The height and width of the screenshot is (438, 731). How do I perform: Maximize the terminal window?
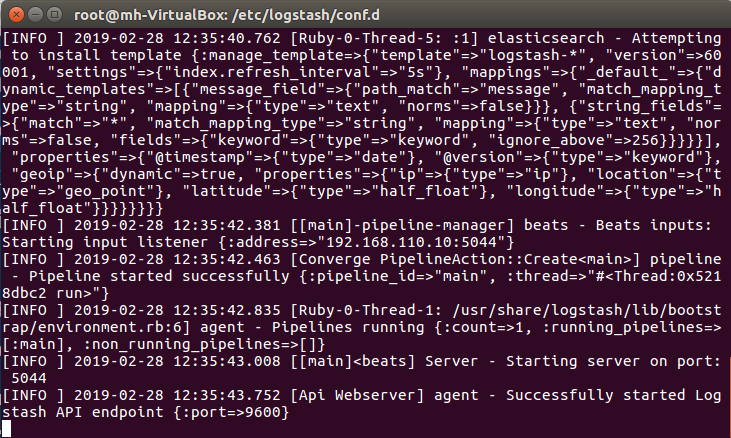click(55, 14)
